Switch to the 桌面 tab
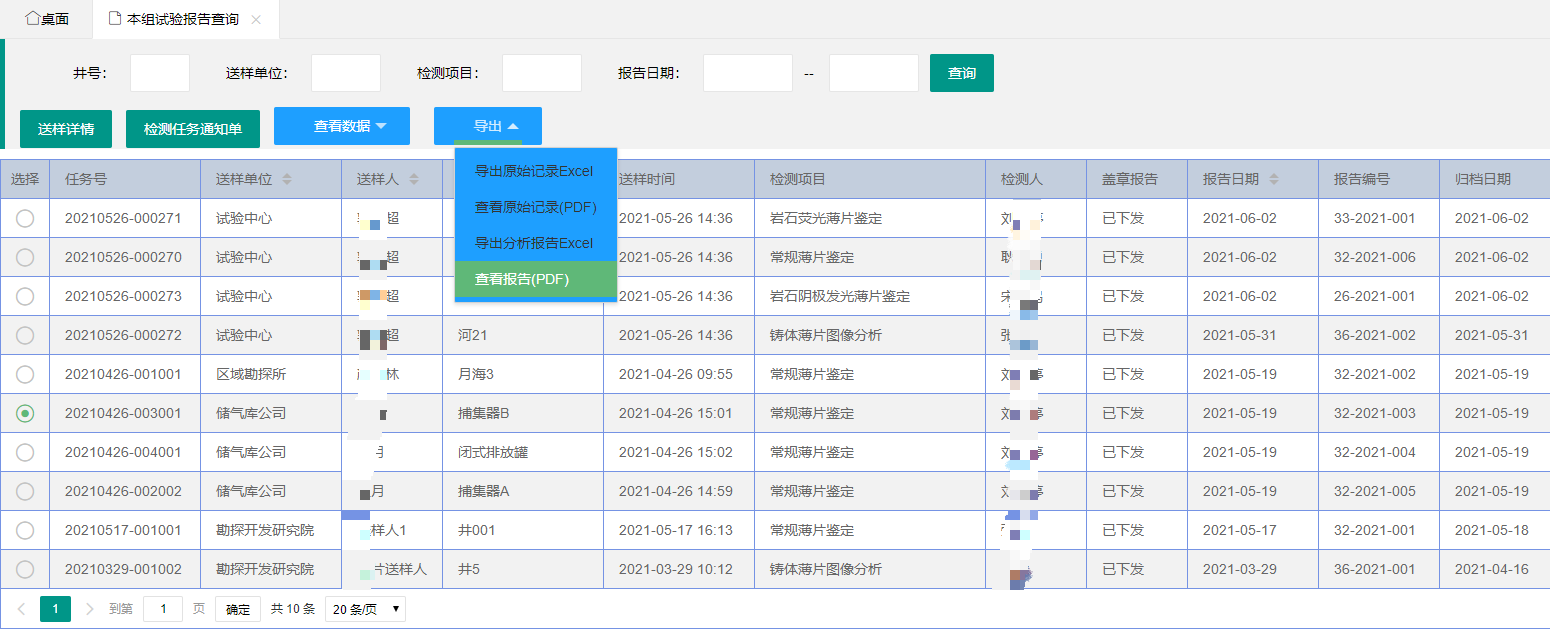Viewport: 1550px width, 643px height. (x=47, y=17)
